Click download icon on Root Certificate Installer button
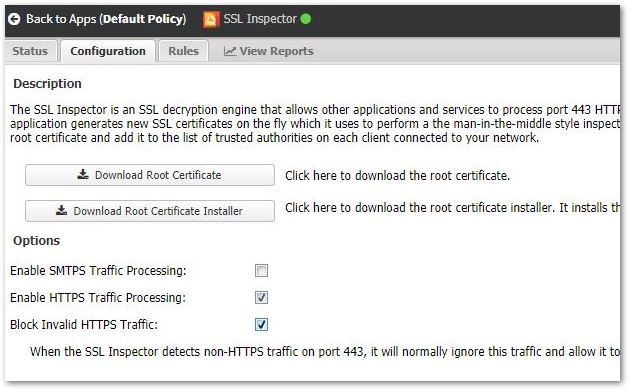 pyautogui.click(x=61, y=210)
